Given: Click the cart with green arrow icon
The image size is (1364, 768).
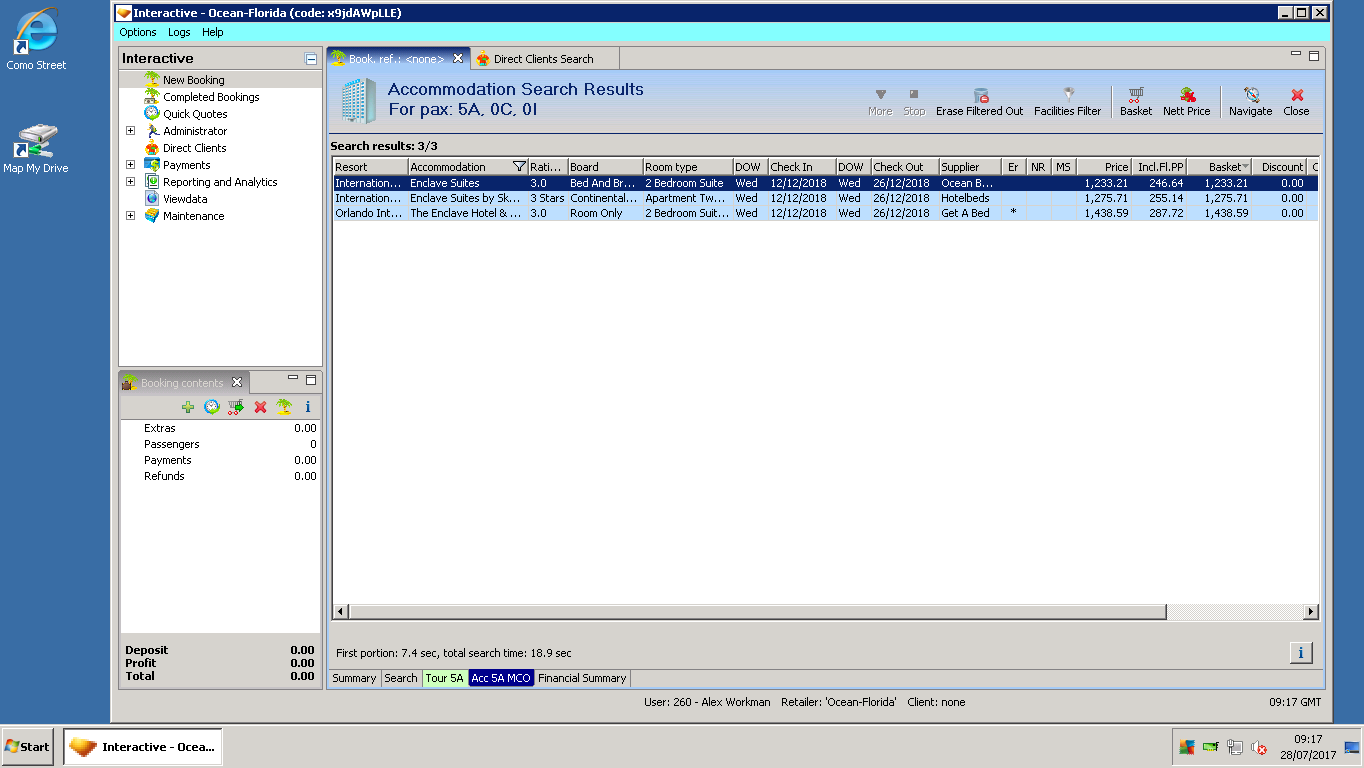Looking at the screenshot, I should click(x=236, y=407).
